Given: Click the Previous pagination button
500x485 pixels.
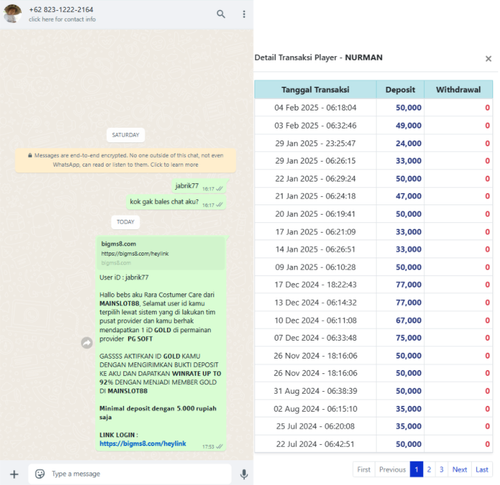Looking at the screenshot, I should pos(392,469).
